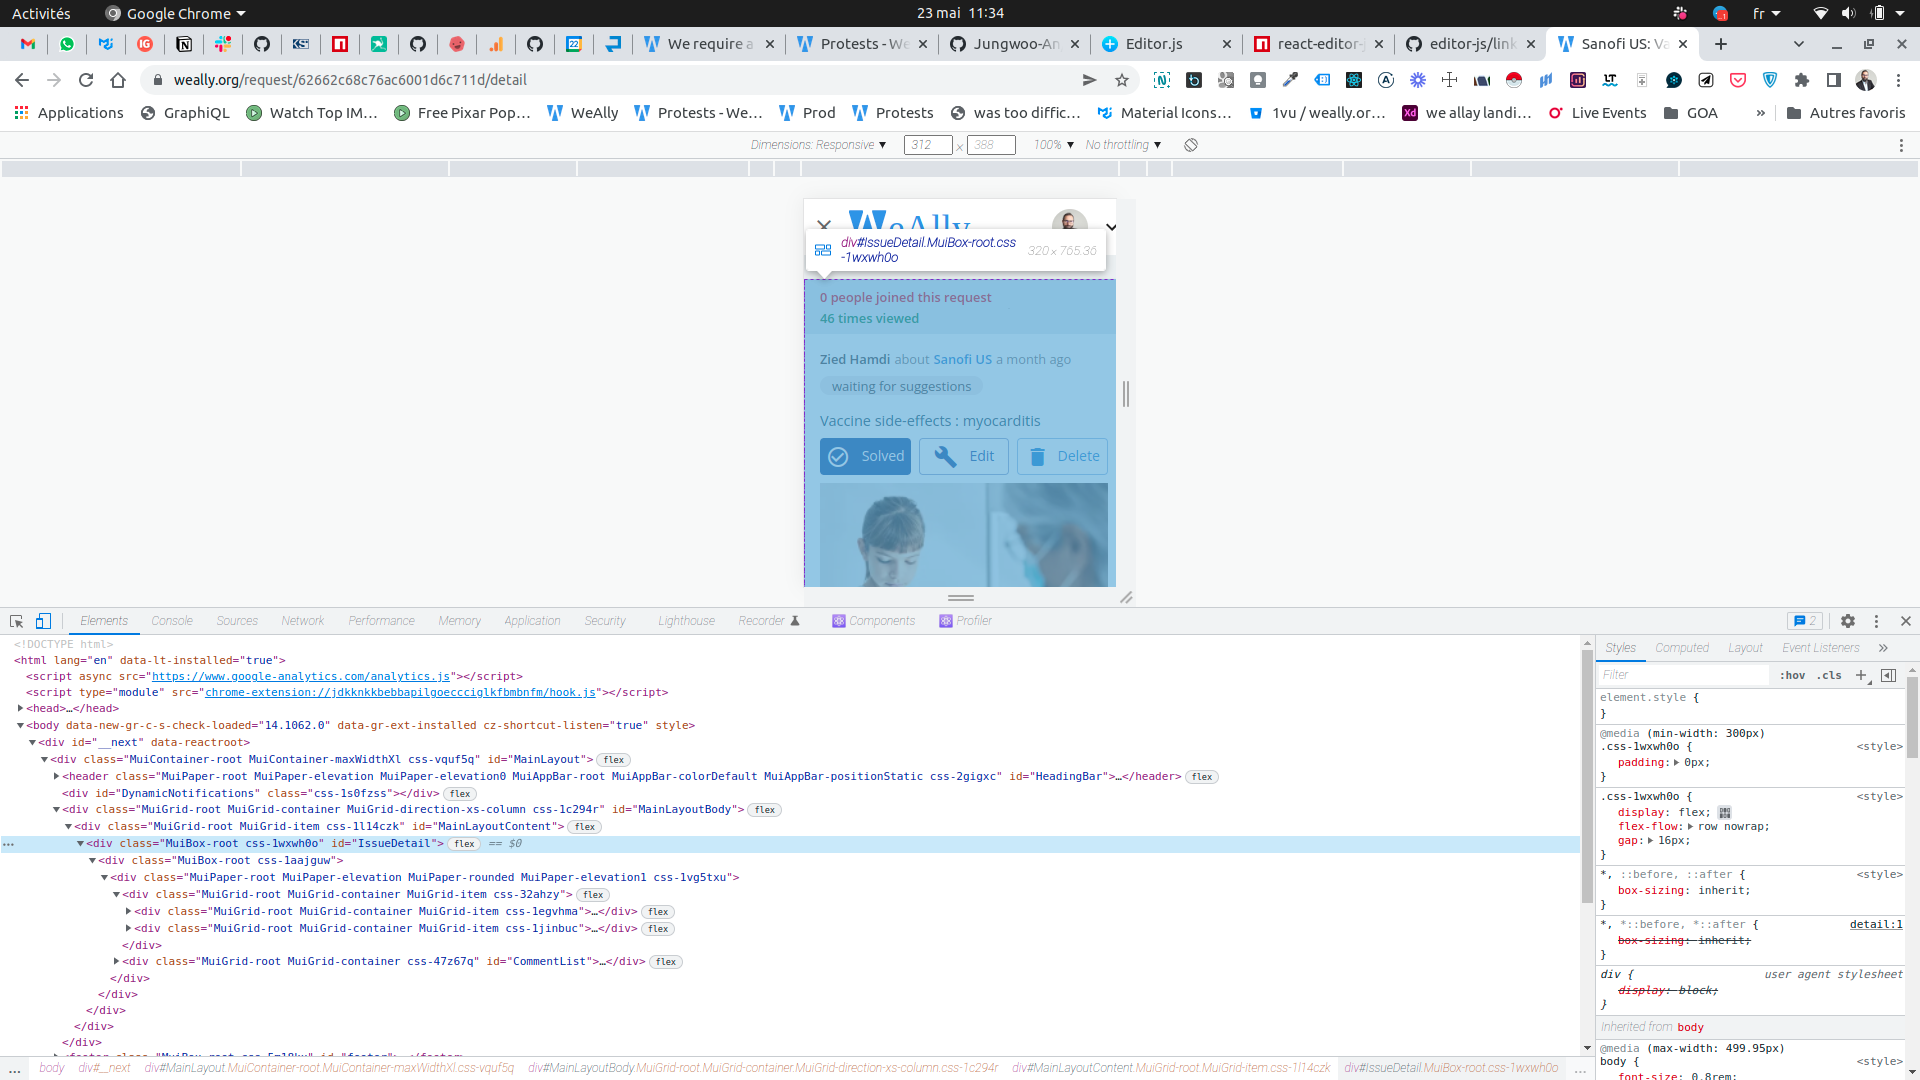This screenshot has height=1080, width=1920.
Task: Open the GraphiQL bookmark
Action: (185, 113)
